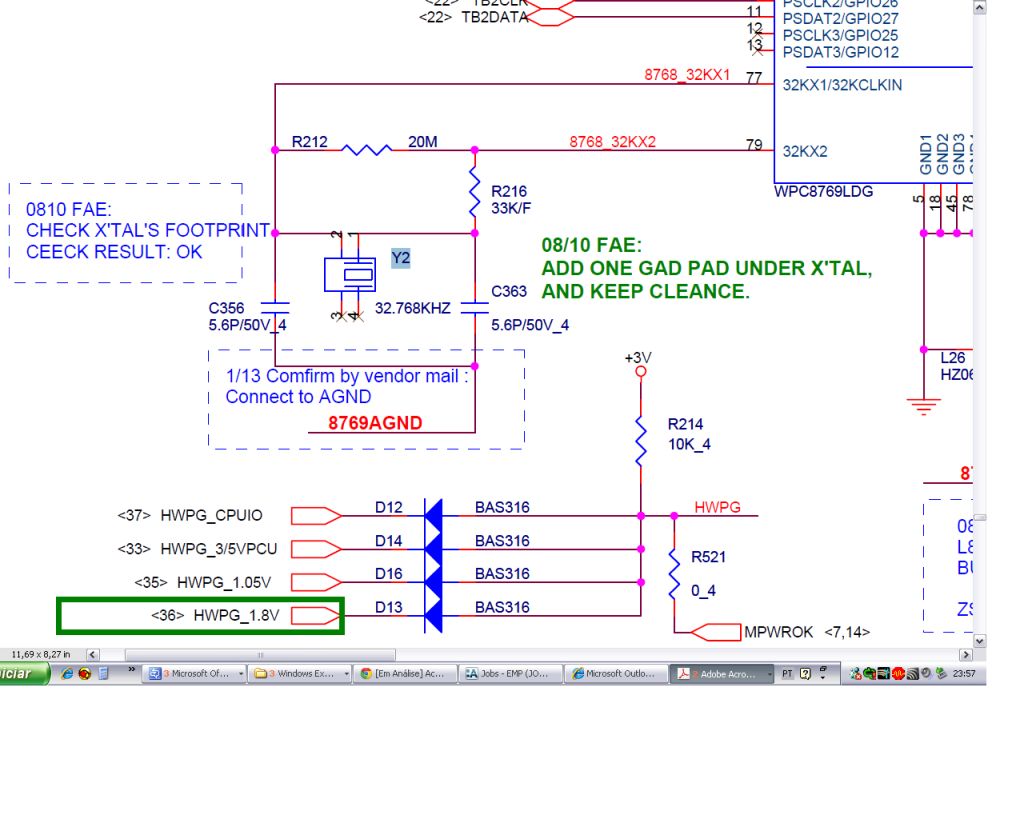Expand the Quick Launch overflow chevron
This screenshot has width=1024, height=819.
tap(131, 670)
